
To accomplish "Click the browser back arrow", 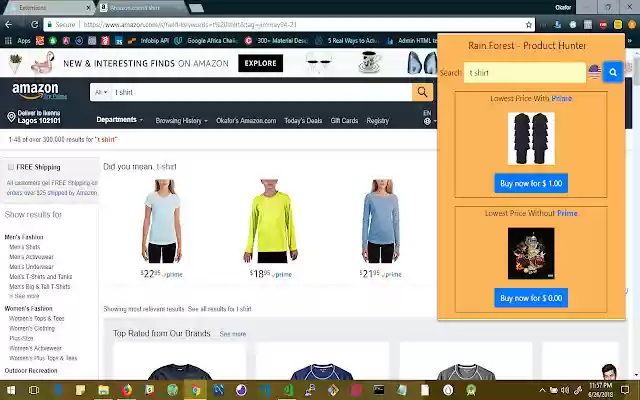I will 9,24.
